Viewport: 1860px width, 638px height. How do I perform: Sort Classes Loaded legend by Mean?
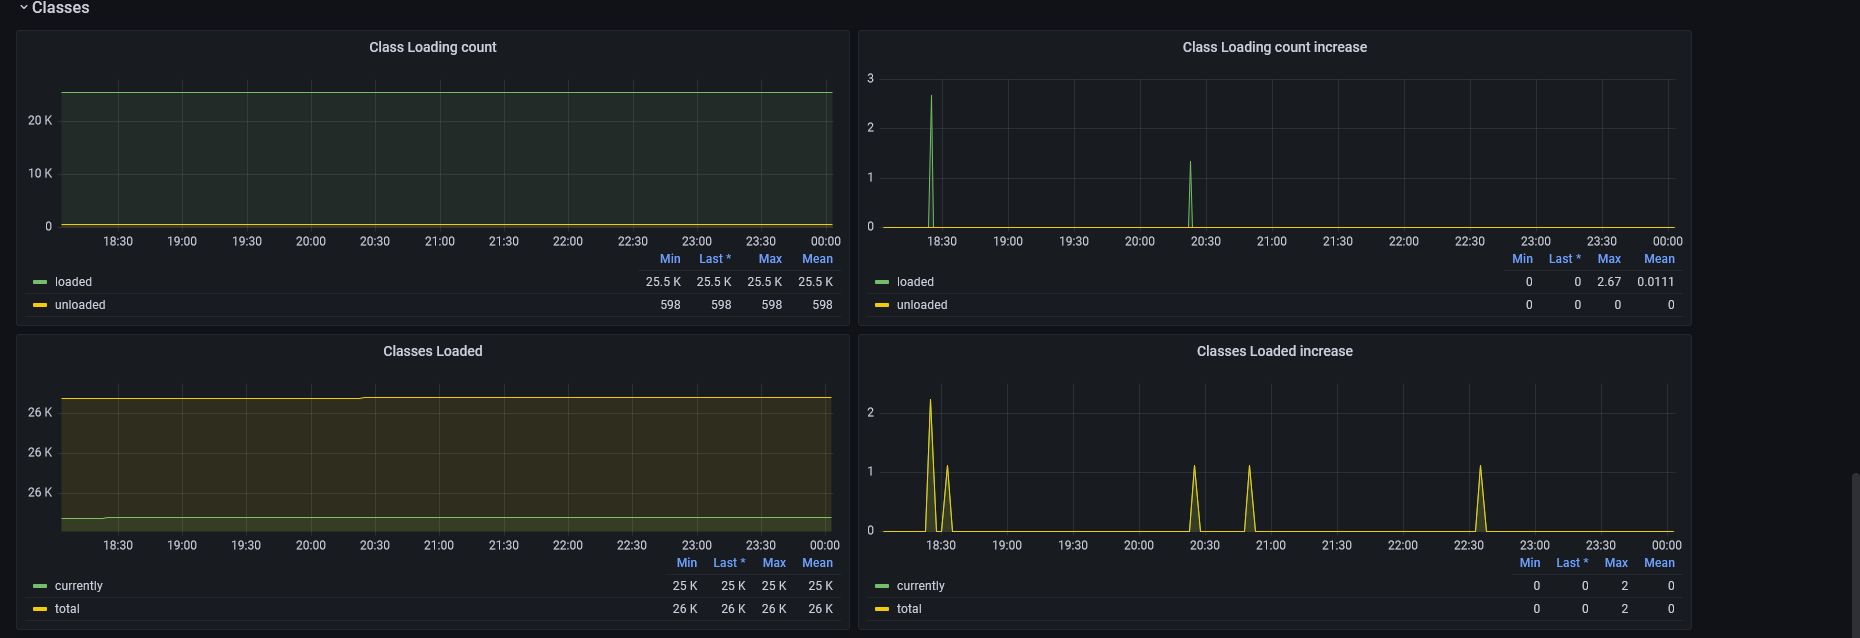(817, 563)
